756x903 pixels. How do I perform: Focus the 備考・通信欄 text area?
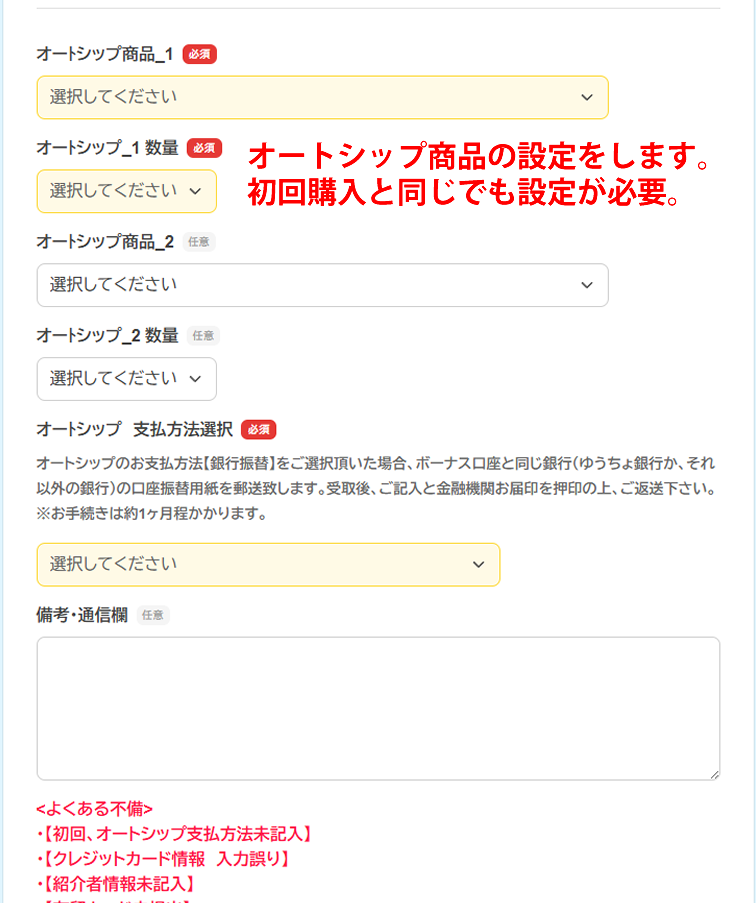[378, 708]
